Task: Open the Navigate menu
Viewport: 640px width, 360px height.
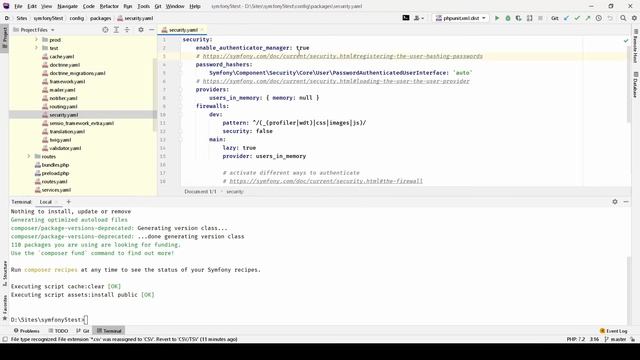Action: pyautogui.click(x=67, y=6)
